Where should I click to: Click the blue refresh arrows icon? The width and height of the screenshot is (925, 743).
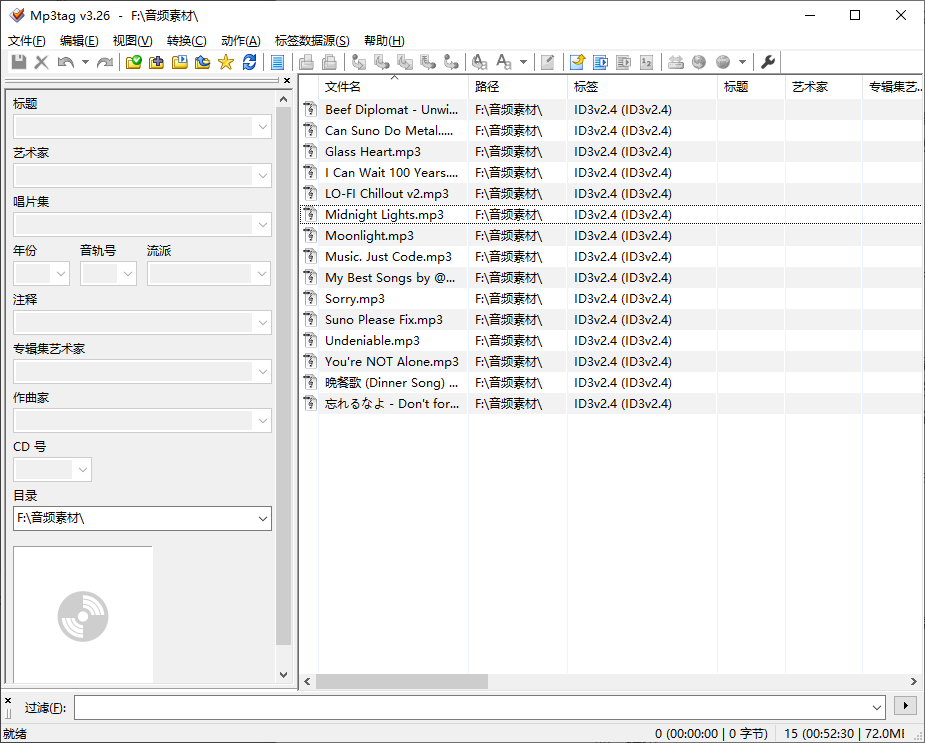(249, 62)
